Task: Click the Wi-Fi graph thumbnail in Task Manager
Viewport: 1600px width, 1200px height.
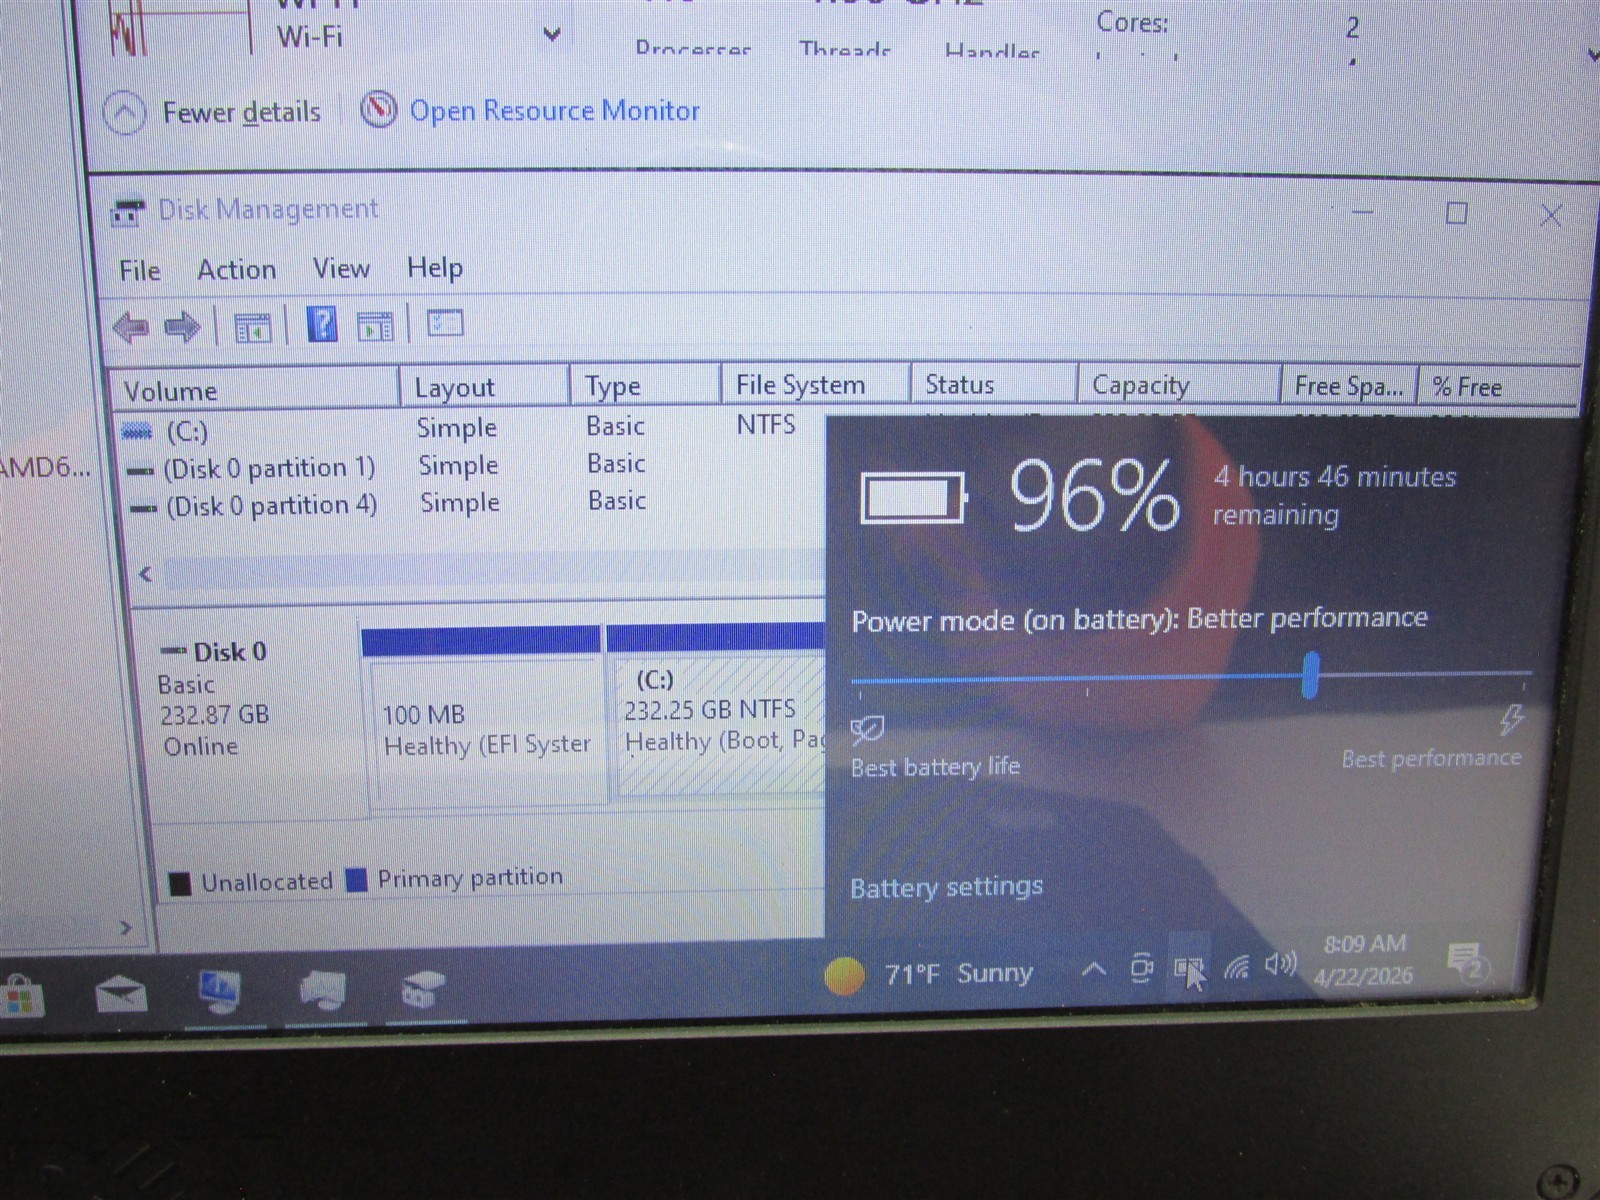Action: click(180, 28)
